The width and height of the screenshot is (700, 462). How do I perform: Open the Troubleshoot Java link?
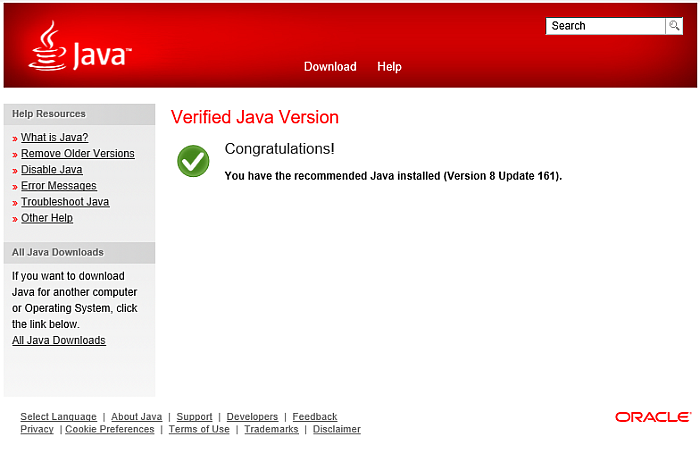[65, 202]
